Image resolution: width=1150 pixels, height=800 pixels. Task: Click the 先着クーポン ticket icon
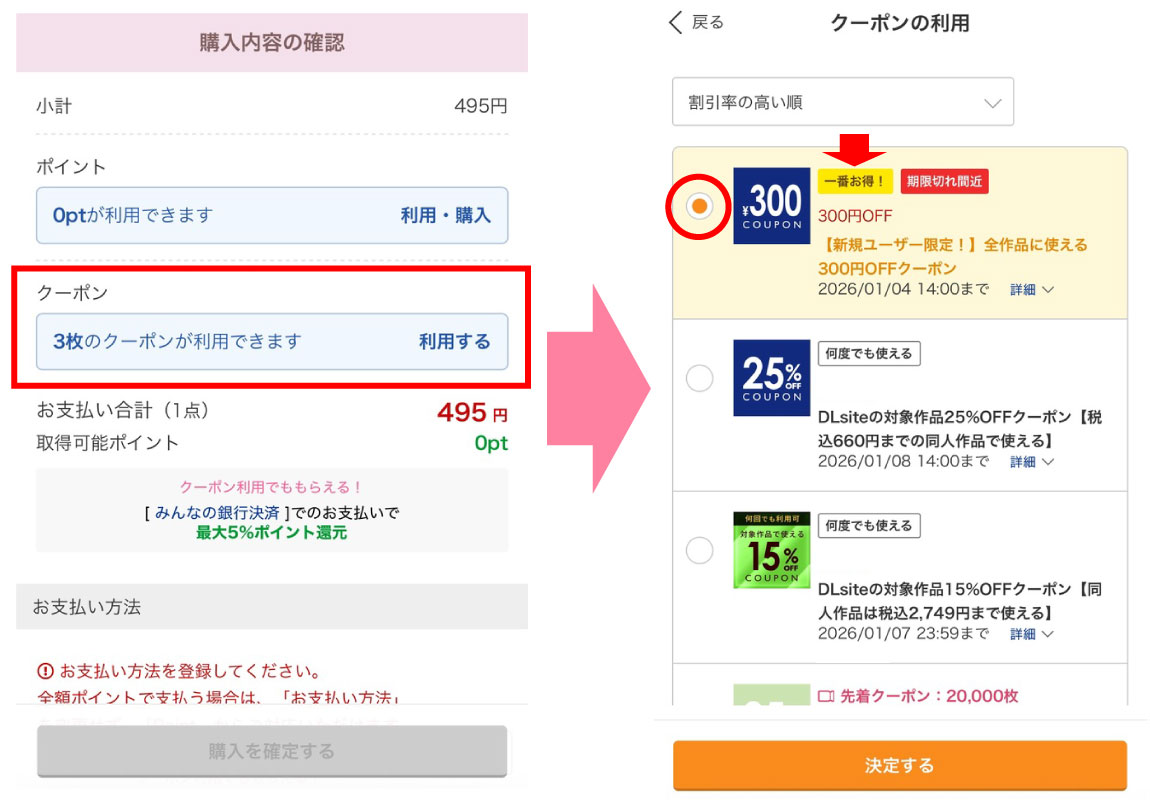[x=826, y=696]
